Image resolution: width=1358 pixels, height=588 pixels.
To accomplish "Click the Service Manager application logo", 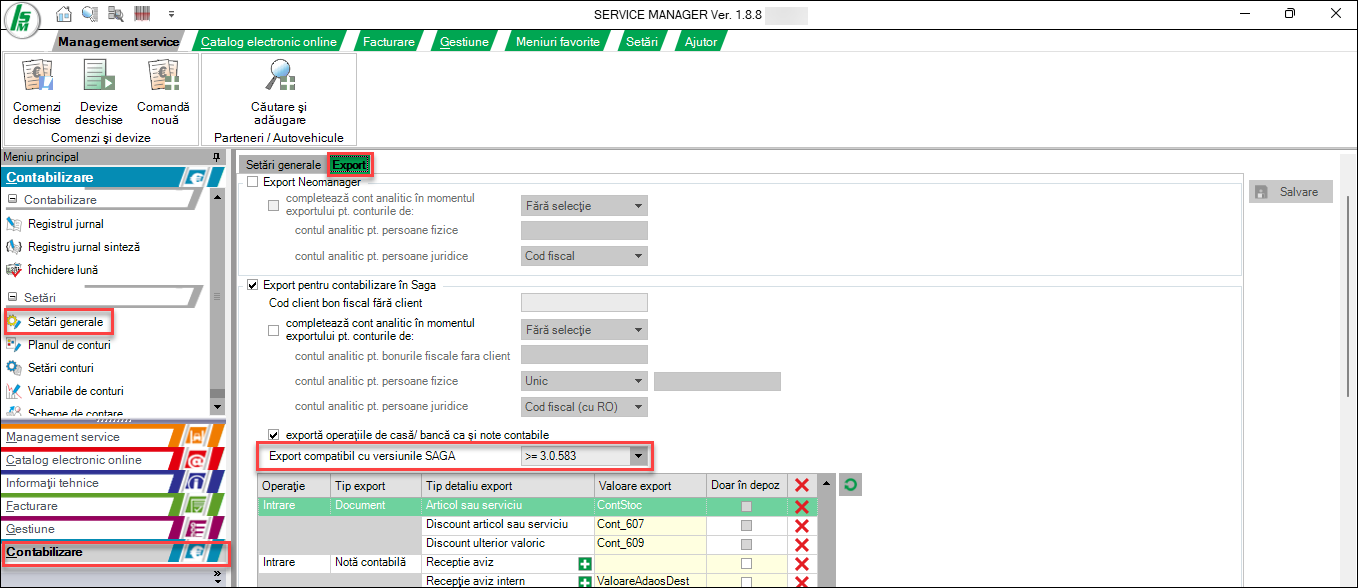I will pyautogui.click(x=22, y=18).
